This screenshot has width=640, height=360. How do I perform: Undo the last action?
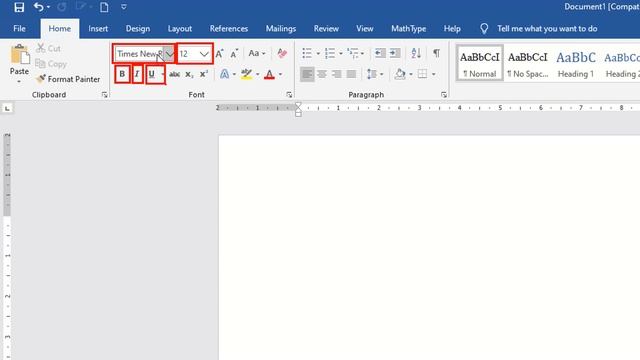tap(38, 7)
